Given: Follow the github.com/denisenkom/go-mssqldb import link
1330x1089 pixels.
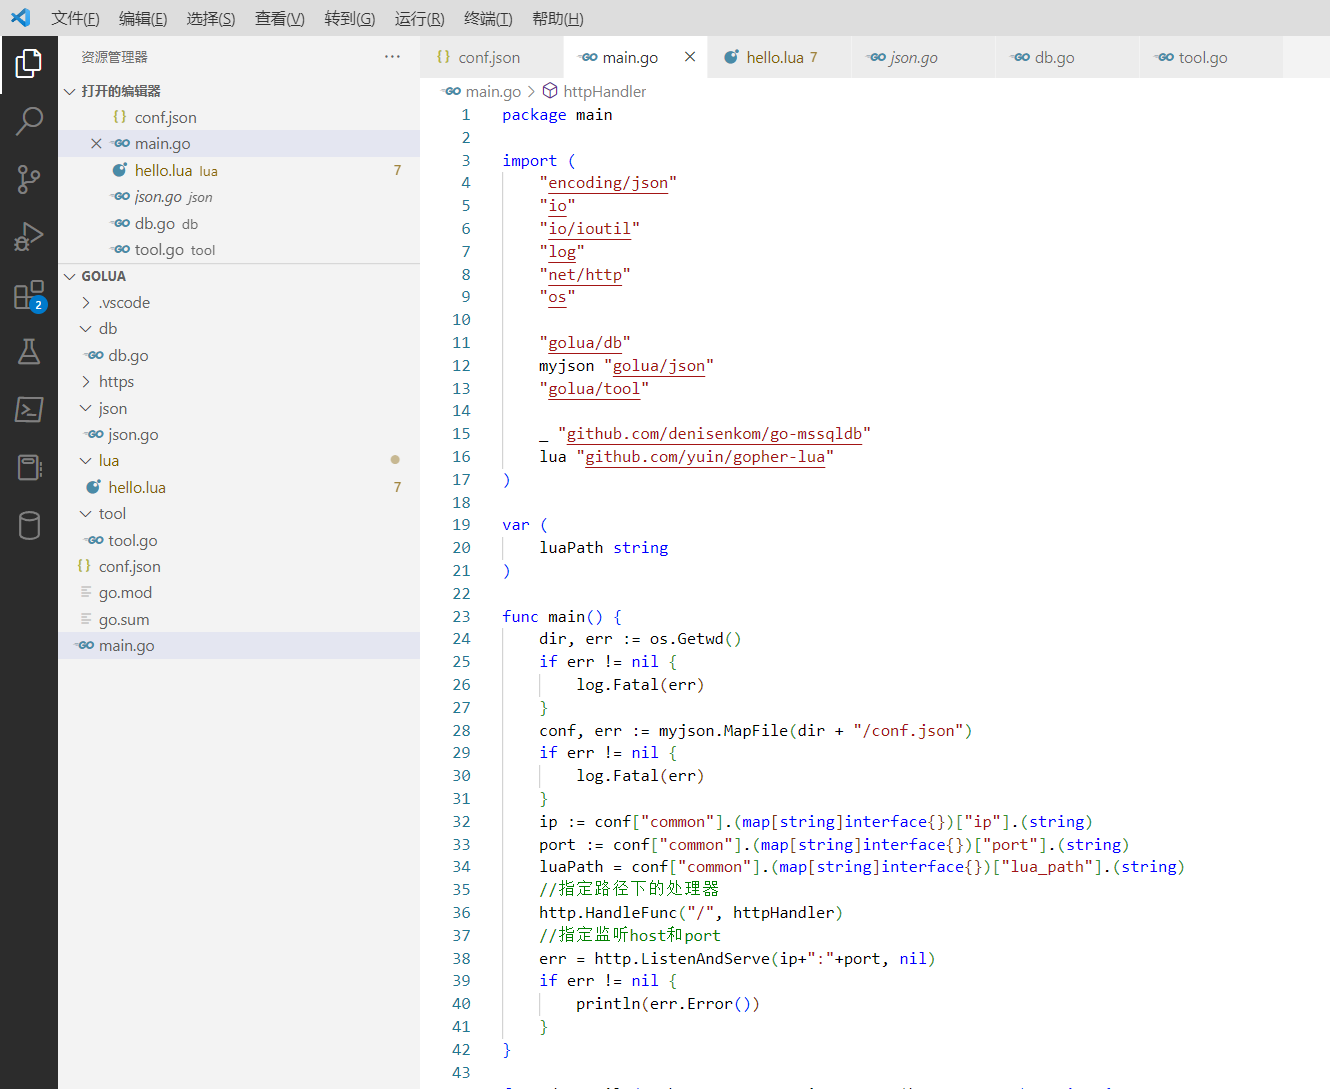Looking at the screenshot, I should point(714,434).
